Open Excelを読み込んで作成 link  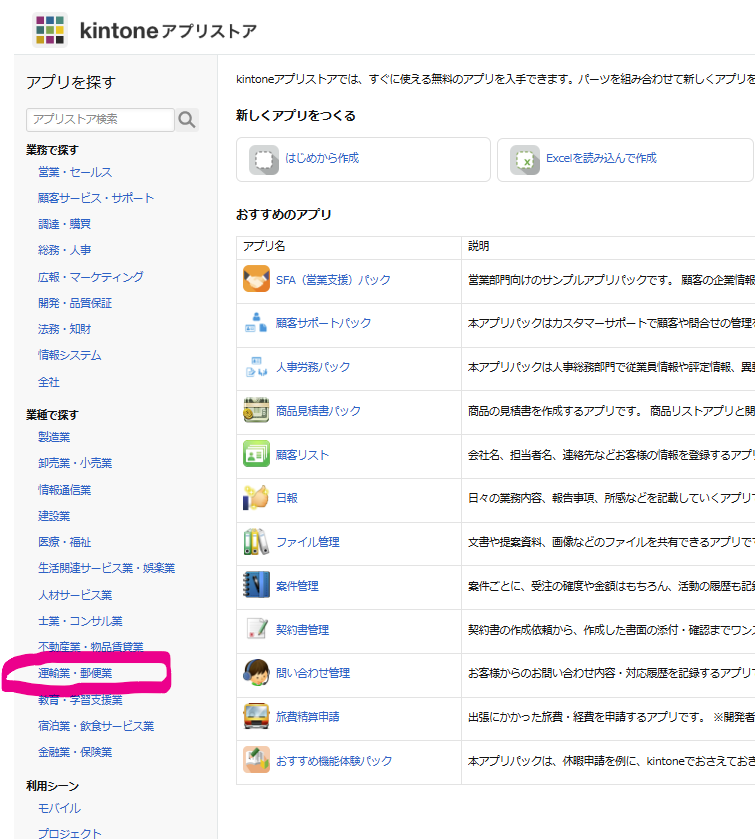point(601,158)
